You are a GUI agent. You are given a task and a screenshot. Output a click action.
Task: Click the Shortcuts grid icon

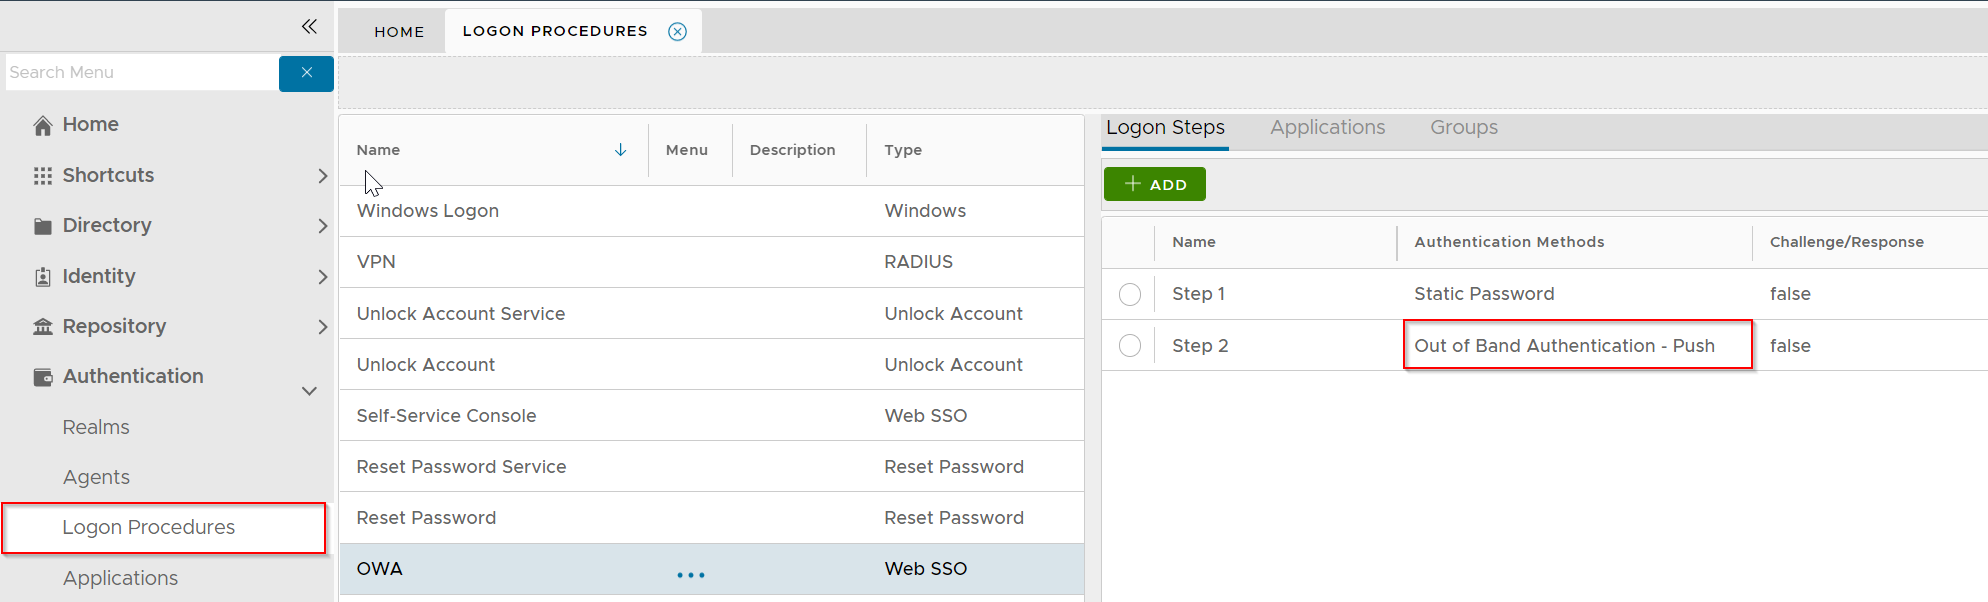pos(42,176)
